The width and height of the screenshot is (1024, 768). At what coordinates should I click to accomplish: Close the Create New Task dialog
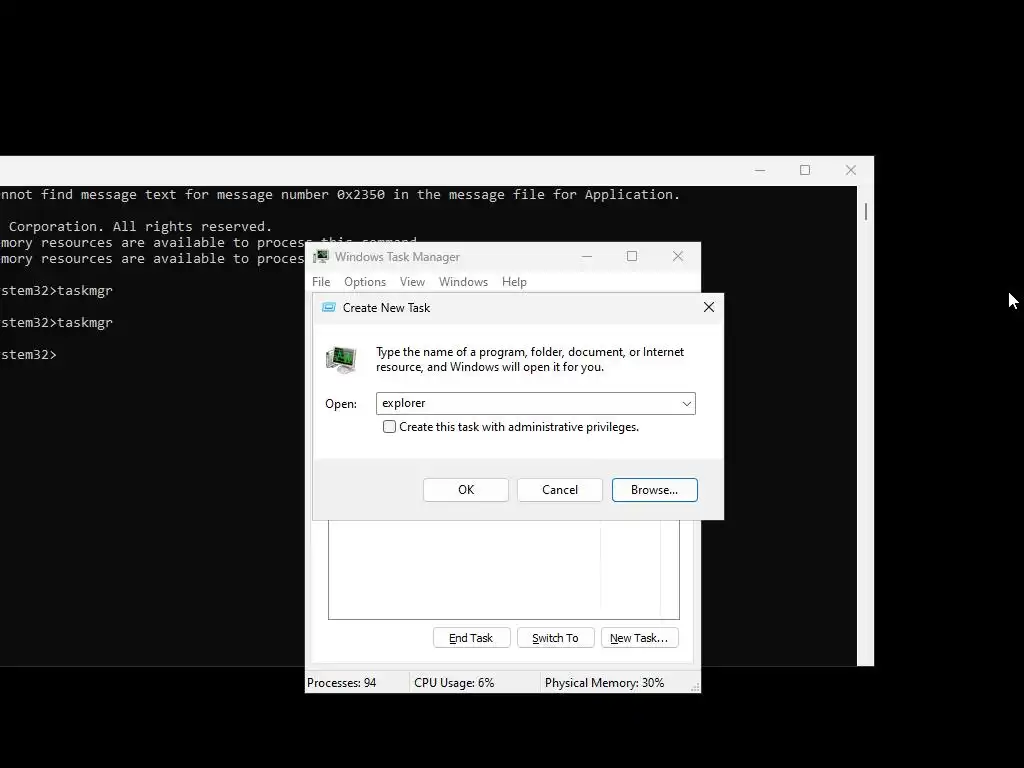(x=709, y=307)
